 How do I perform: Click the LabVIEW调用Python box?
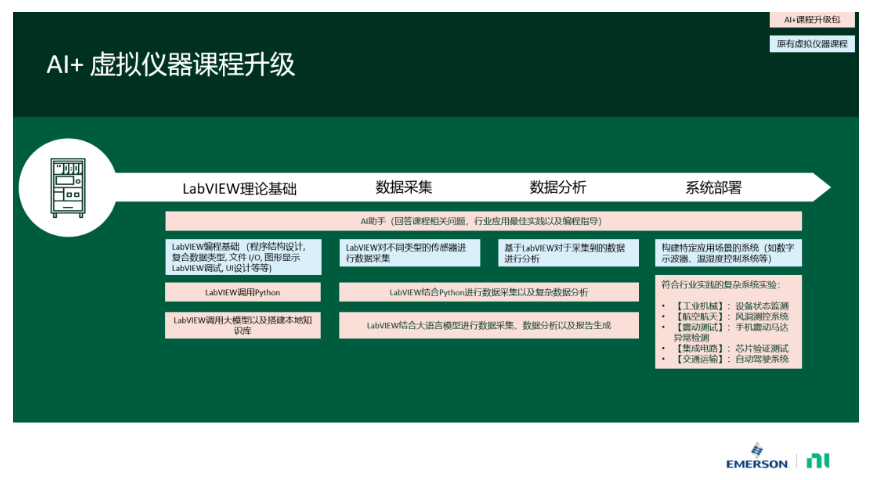click(x=243, y=292)
